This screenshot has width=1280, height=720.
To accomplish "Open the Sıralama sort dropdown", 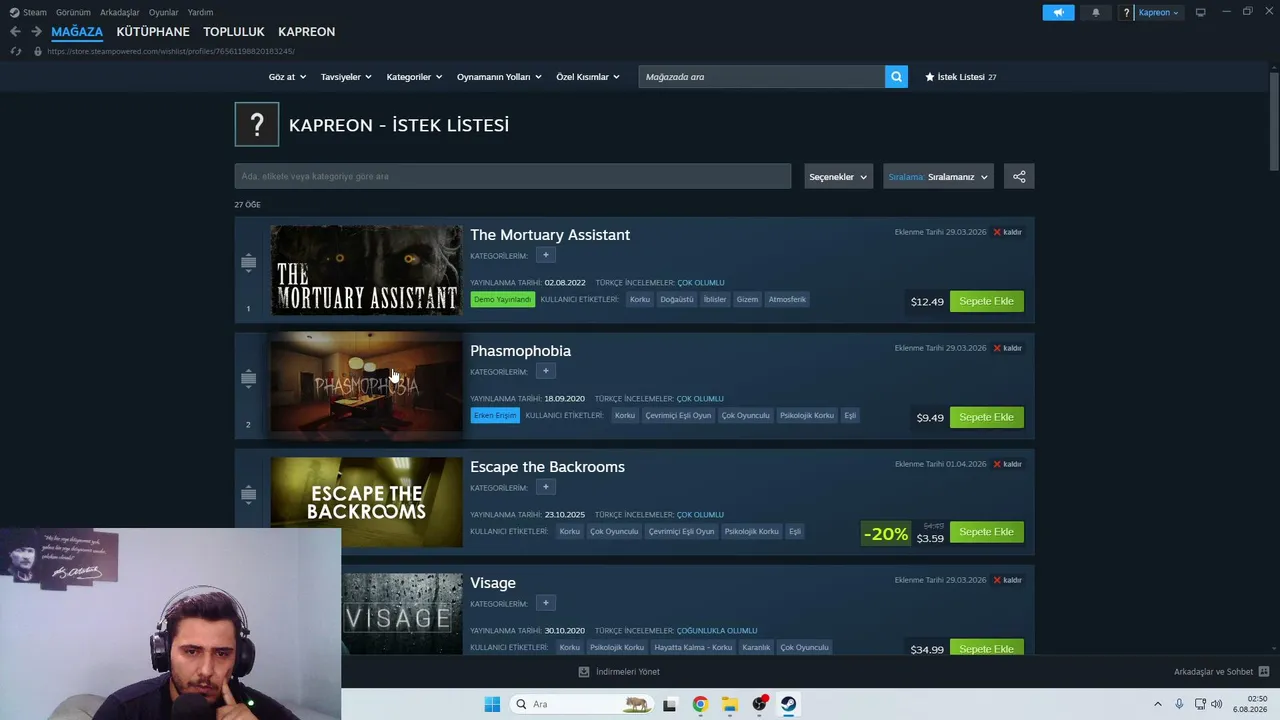I will coord(938,177).
